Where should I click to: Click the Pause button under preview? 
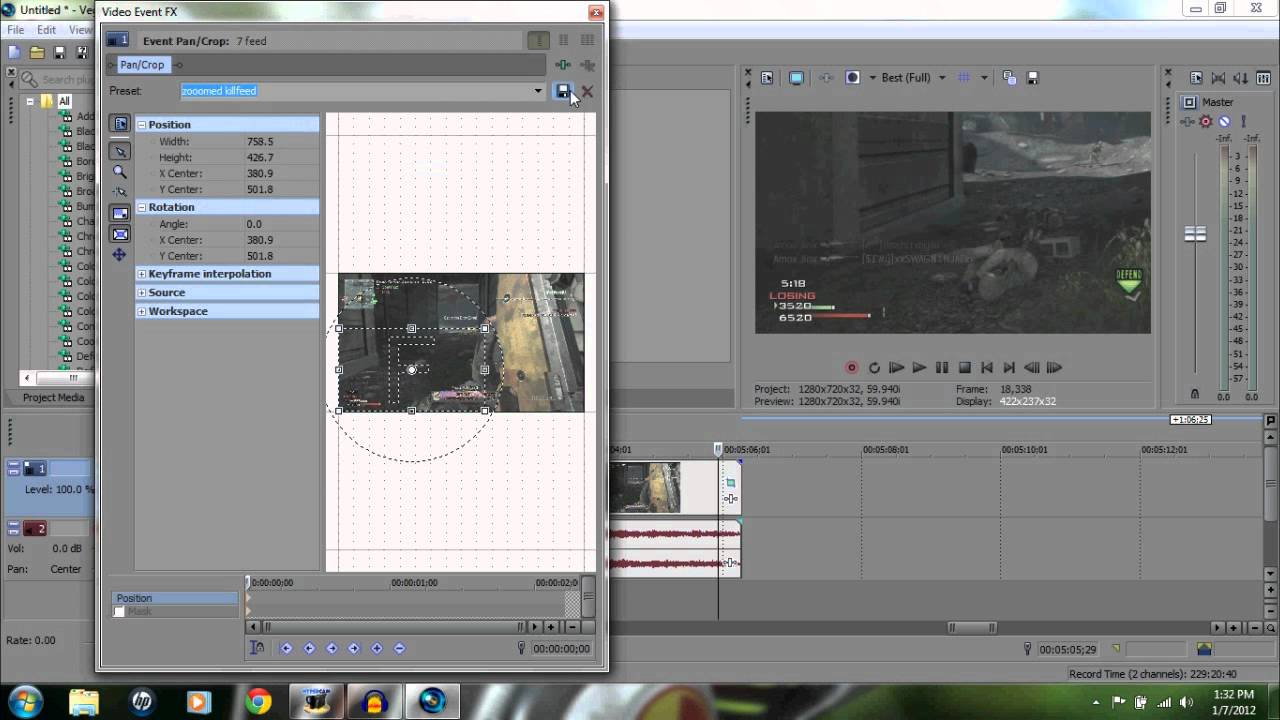pos(942,368)
